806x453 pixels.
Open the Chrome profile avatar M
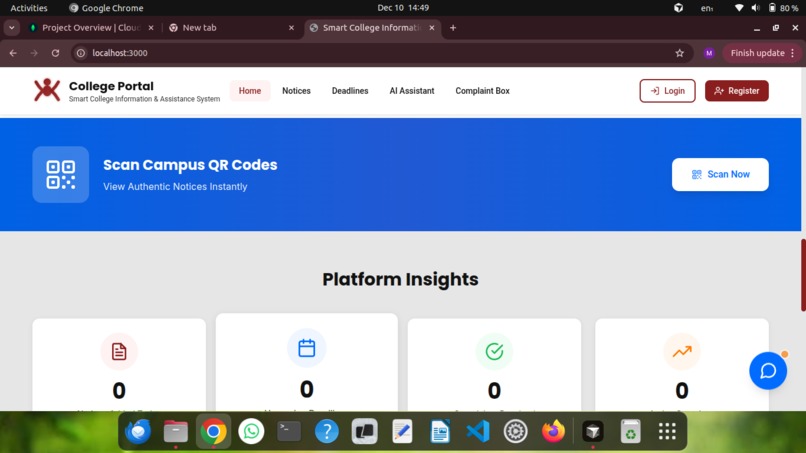[709, 53]
